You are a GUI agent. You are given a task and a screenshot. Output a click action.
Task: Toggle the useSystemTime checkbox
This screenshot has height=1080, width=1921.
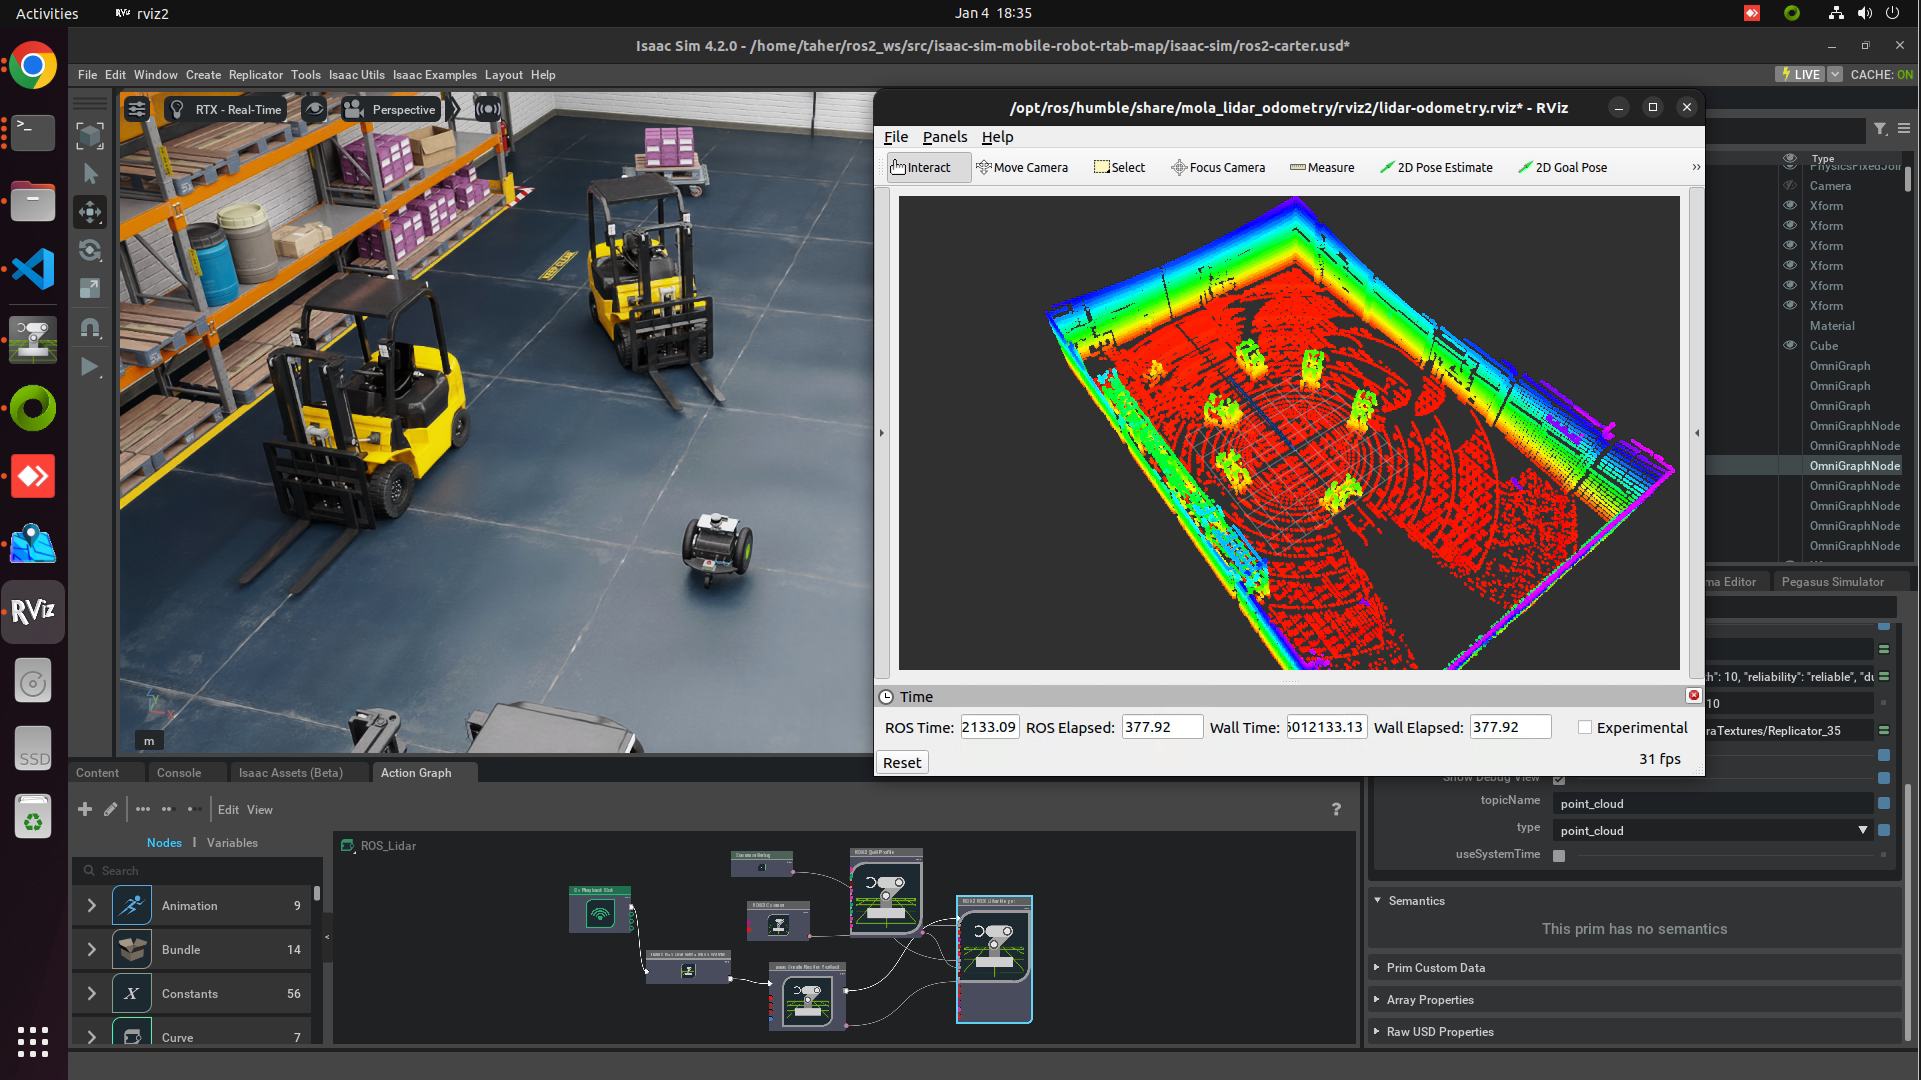pos(1559,855)
